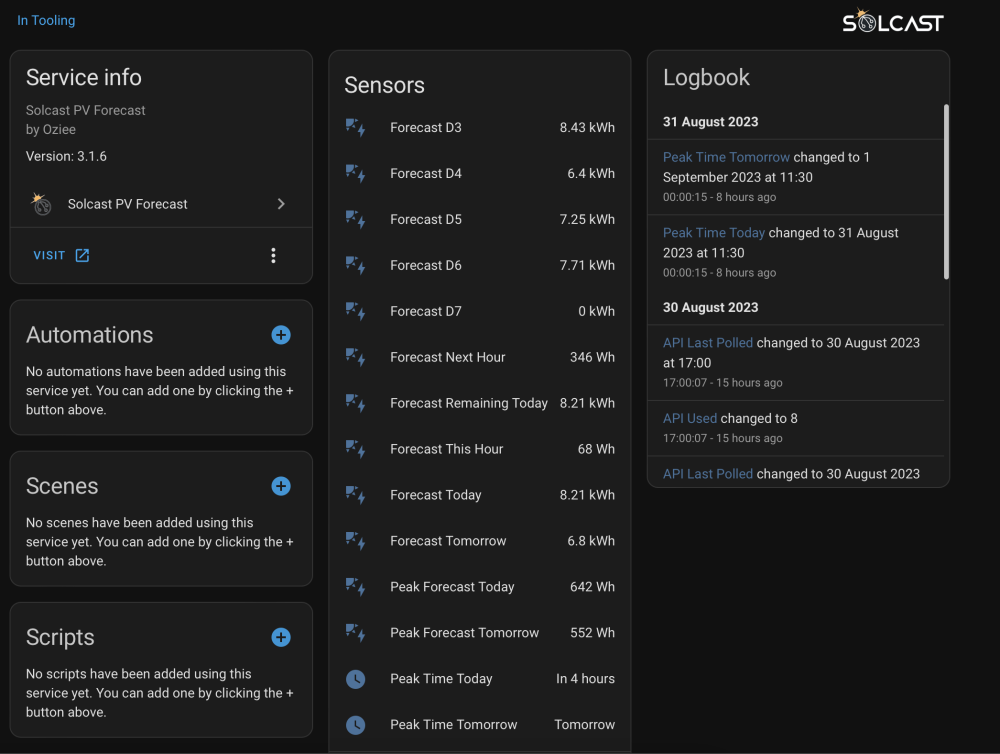Click the Peak Forecast Tomorrow sensor icon
The image size is (1000, 754).
[355, 633]
